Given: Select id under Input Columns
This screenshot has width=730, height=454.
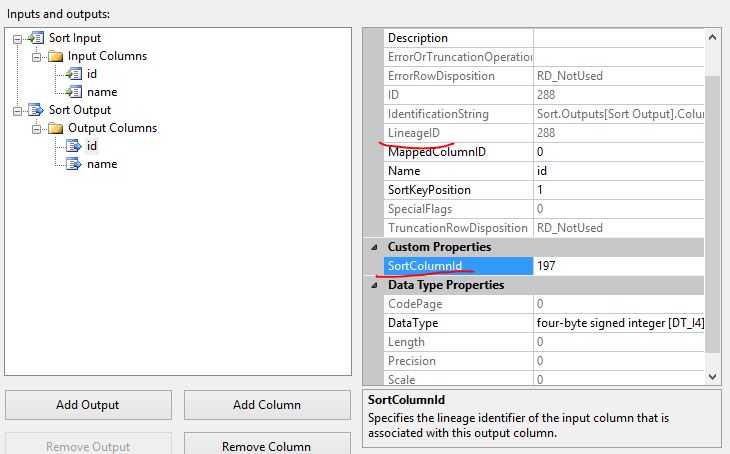Looking at the screenshot, I should [x=92, y=74].
